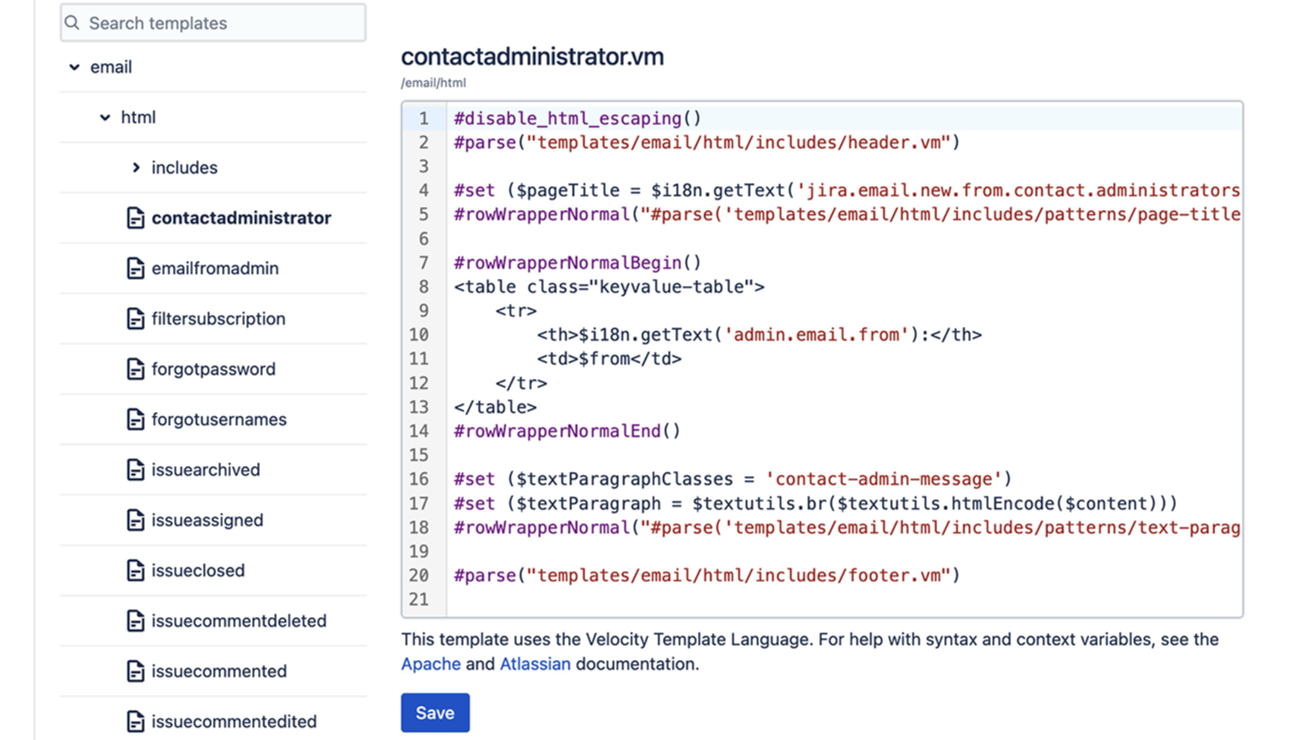Click the emailfromadmin file icon
Viewport: 1301px width, 740px height.
(136, 268)
